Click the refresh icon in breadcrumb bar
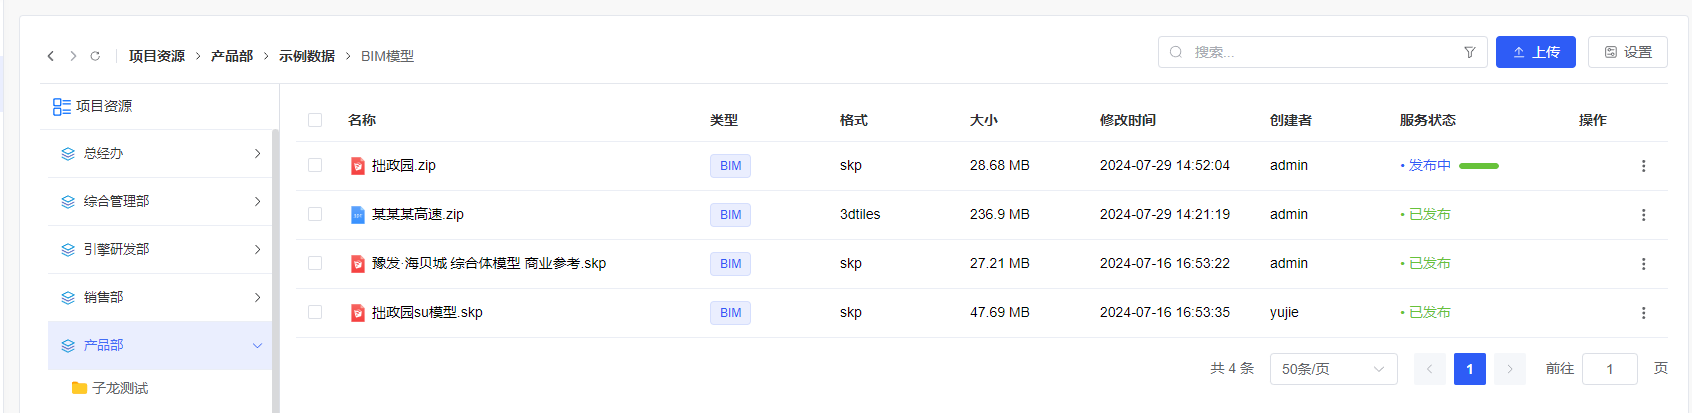Screen dimensions: 1692x413 [x=95, y=56]
